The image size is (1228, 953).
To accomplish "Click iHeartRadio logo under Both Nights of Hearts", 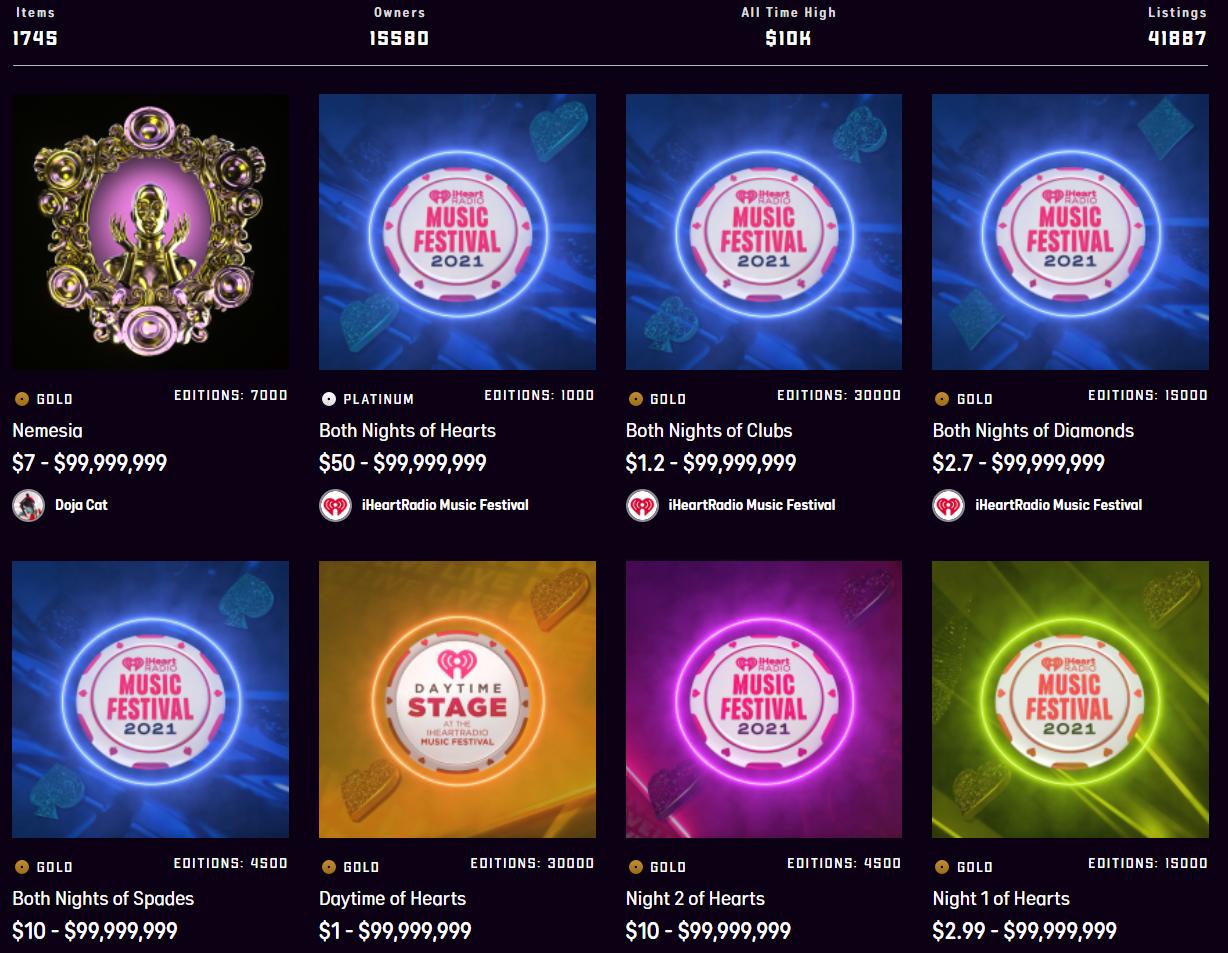I will (x=335, y=505).
